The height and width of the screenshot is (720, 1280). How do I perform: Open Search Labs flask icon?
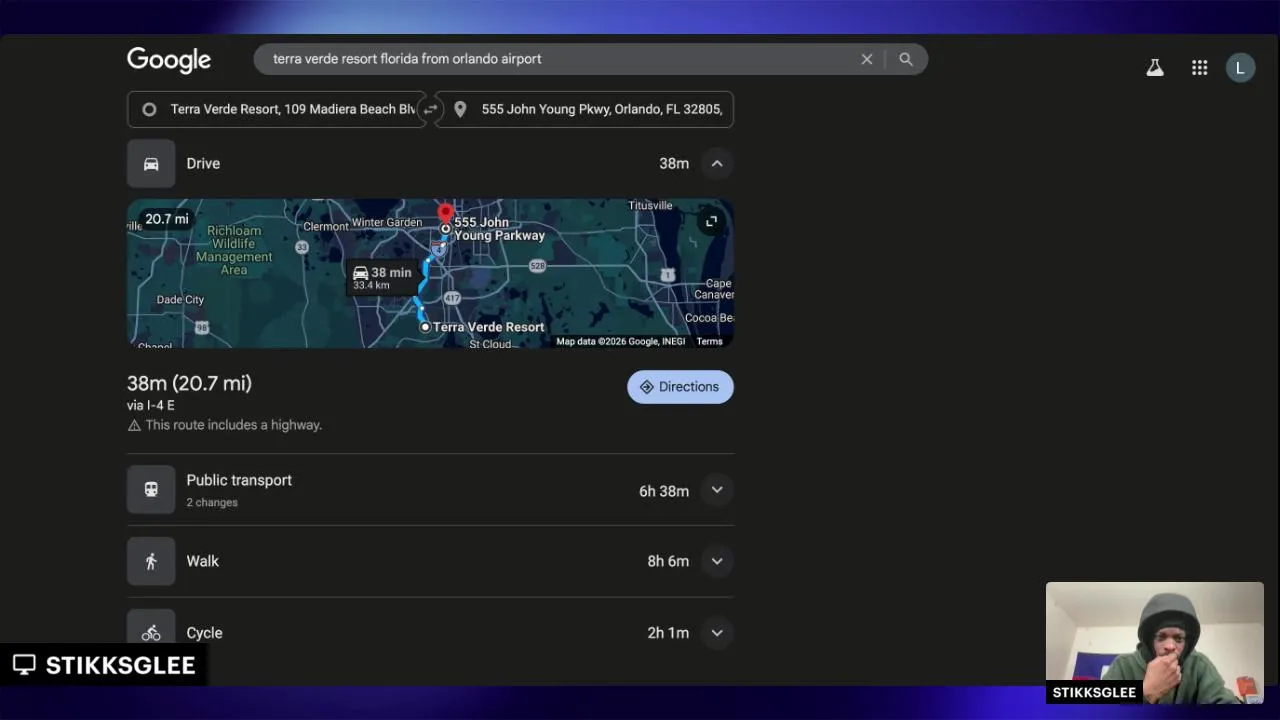coord(1155,68)
